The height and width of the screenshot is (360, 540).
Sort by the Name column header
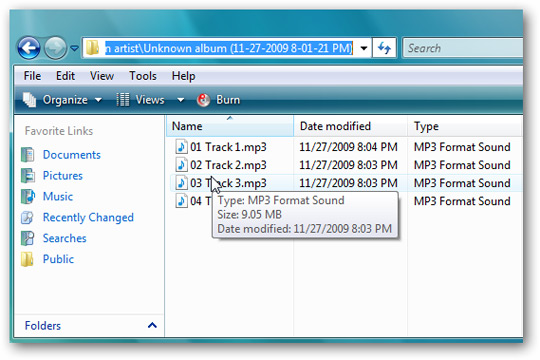(230, 126)
